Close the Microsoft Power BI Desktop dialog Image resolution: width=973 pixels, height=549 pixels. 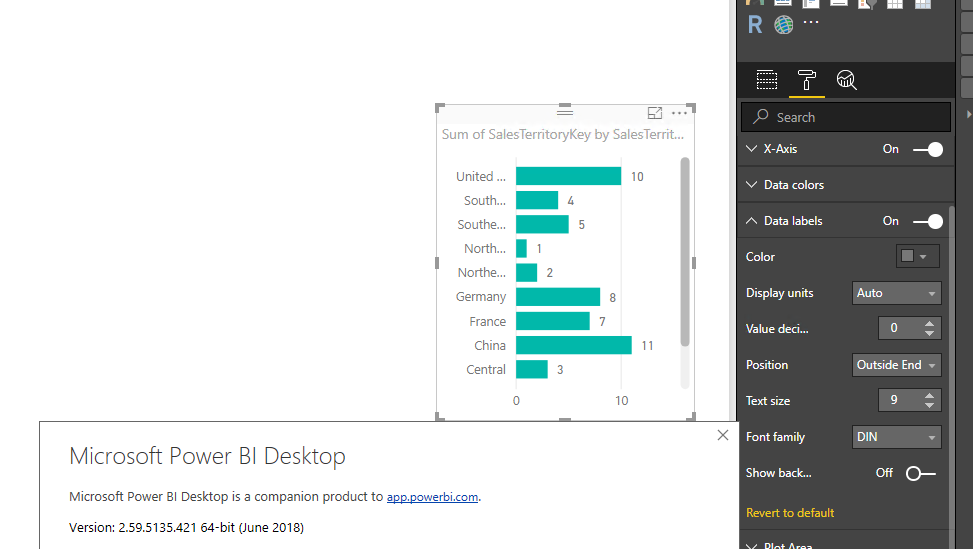tap(723, 435)
